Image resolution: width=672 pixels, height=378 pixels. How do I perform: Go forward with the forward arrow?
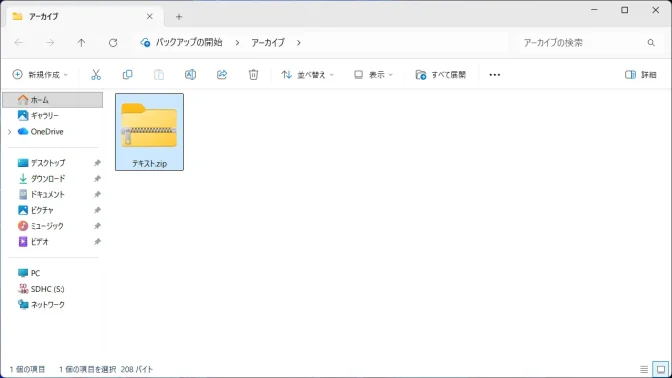(x=50, y=42)
